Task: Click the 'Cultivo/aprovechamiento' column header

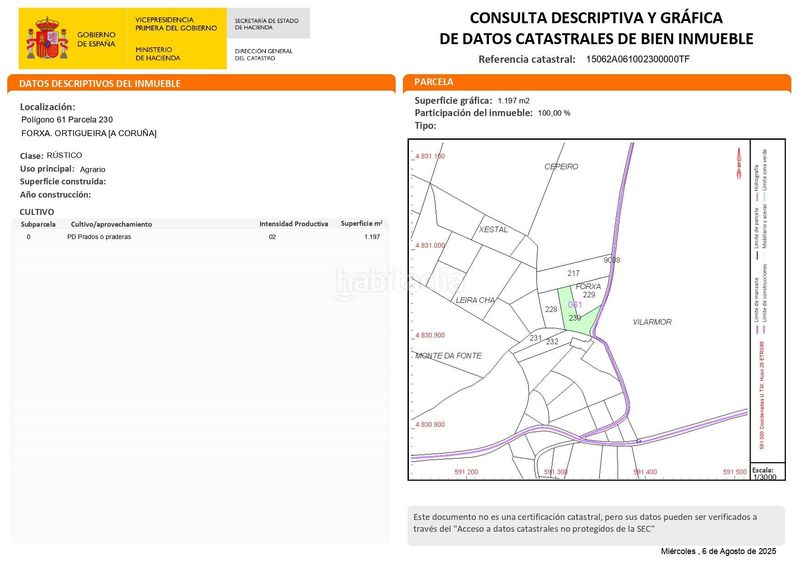Action: click(x=111, y=224)
